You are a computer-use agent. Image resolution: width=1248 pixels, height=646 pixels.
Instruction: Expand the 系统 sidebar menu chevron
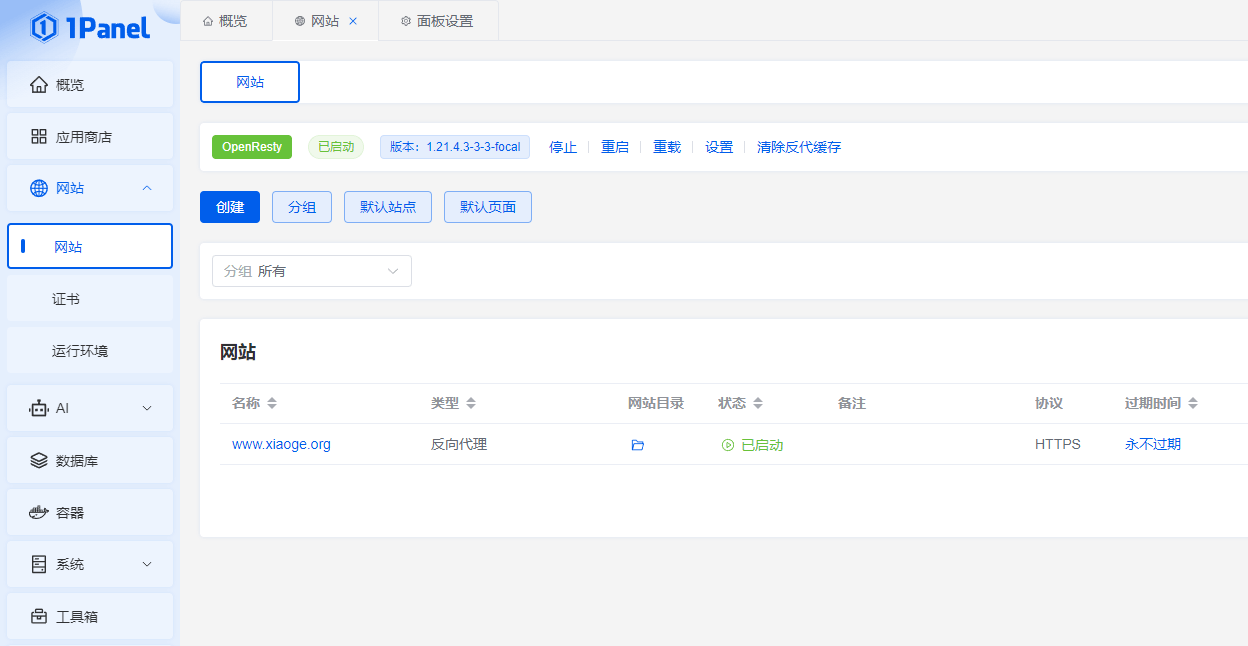[x=147, y=564]
